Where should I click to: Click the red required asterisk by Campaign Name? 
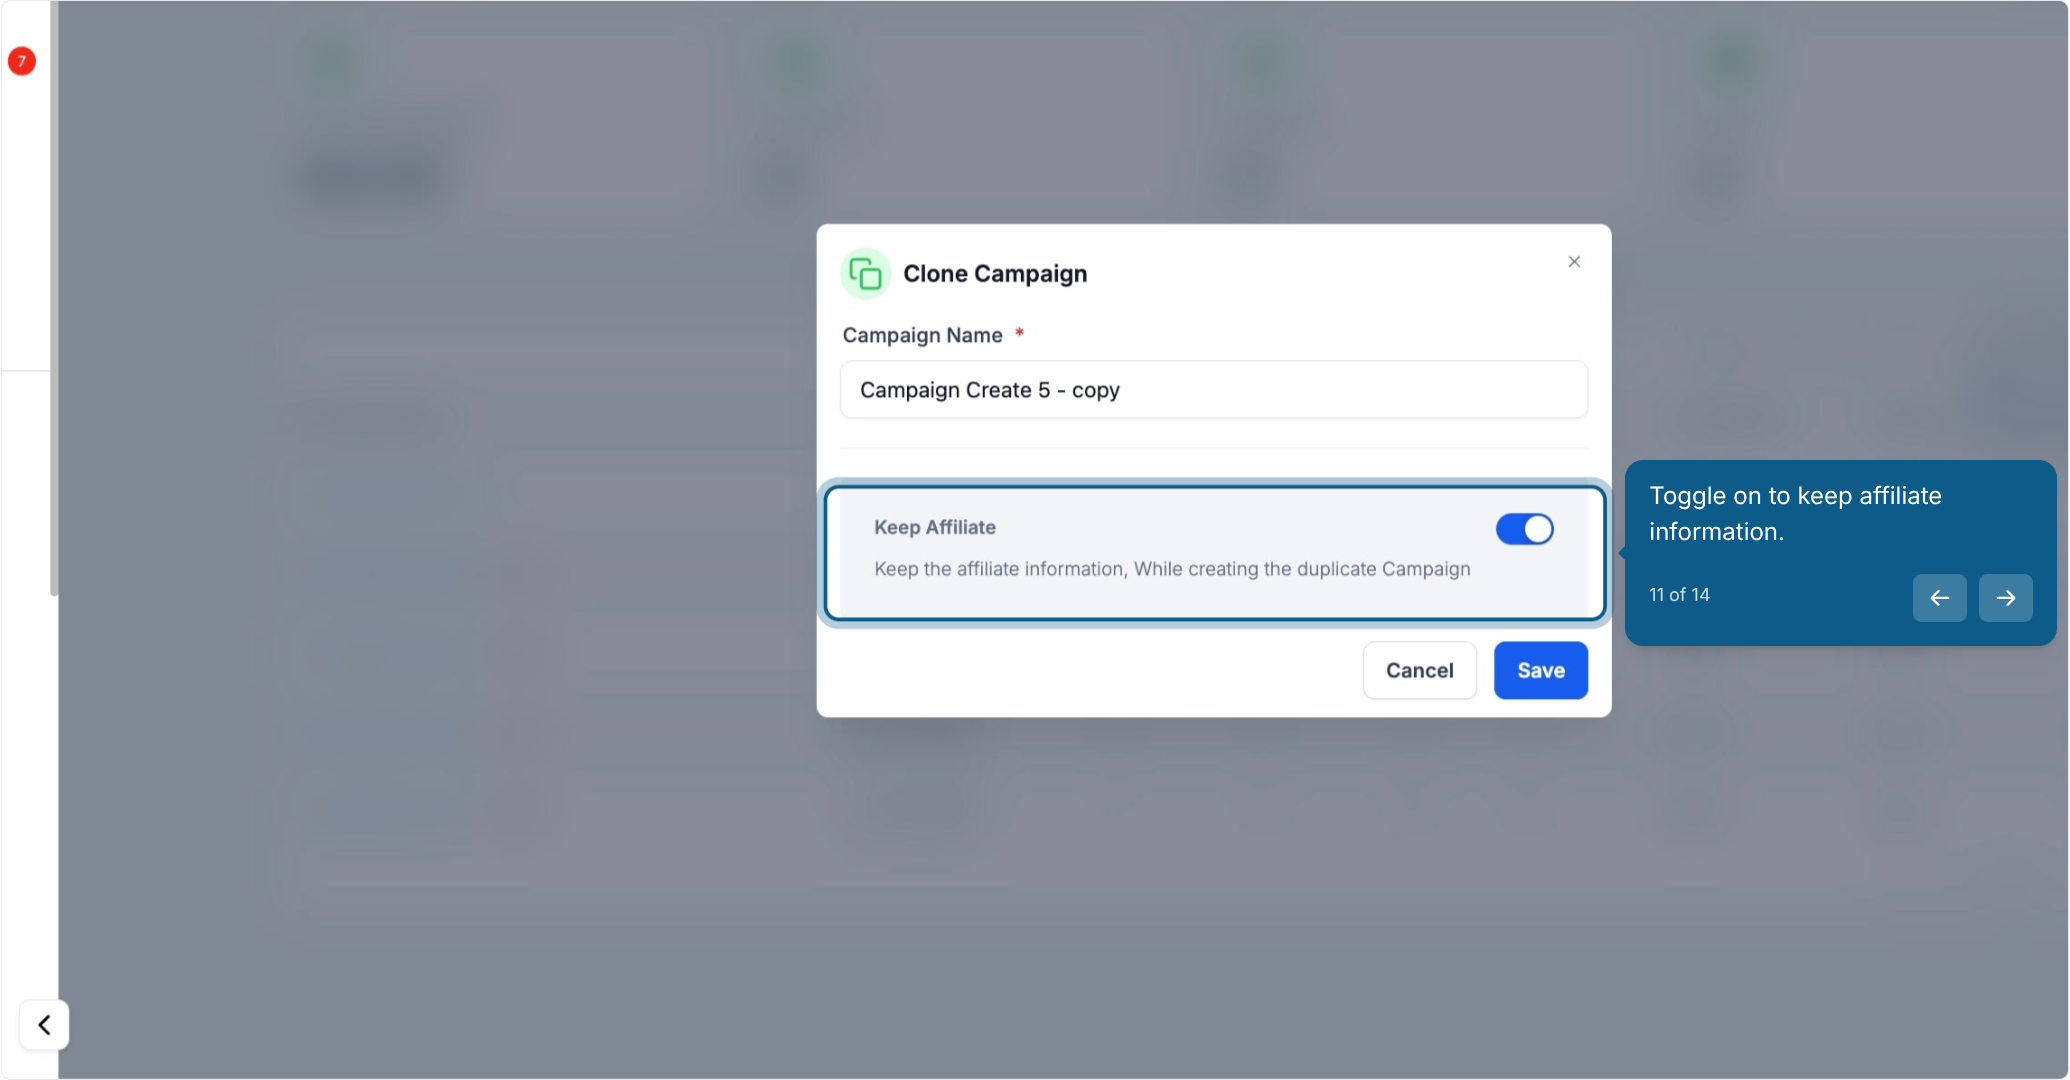tap(1019, 332)
